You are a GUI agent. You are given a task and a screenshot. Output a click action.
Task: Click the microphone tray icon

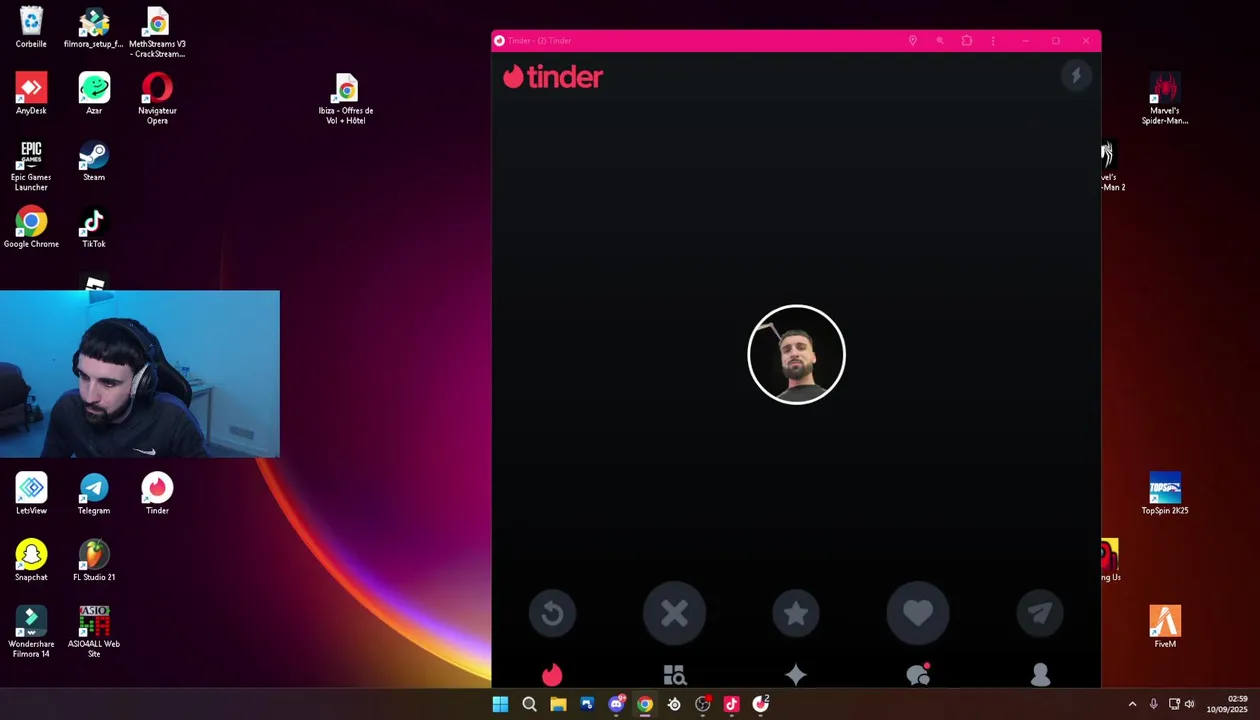1153,704
